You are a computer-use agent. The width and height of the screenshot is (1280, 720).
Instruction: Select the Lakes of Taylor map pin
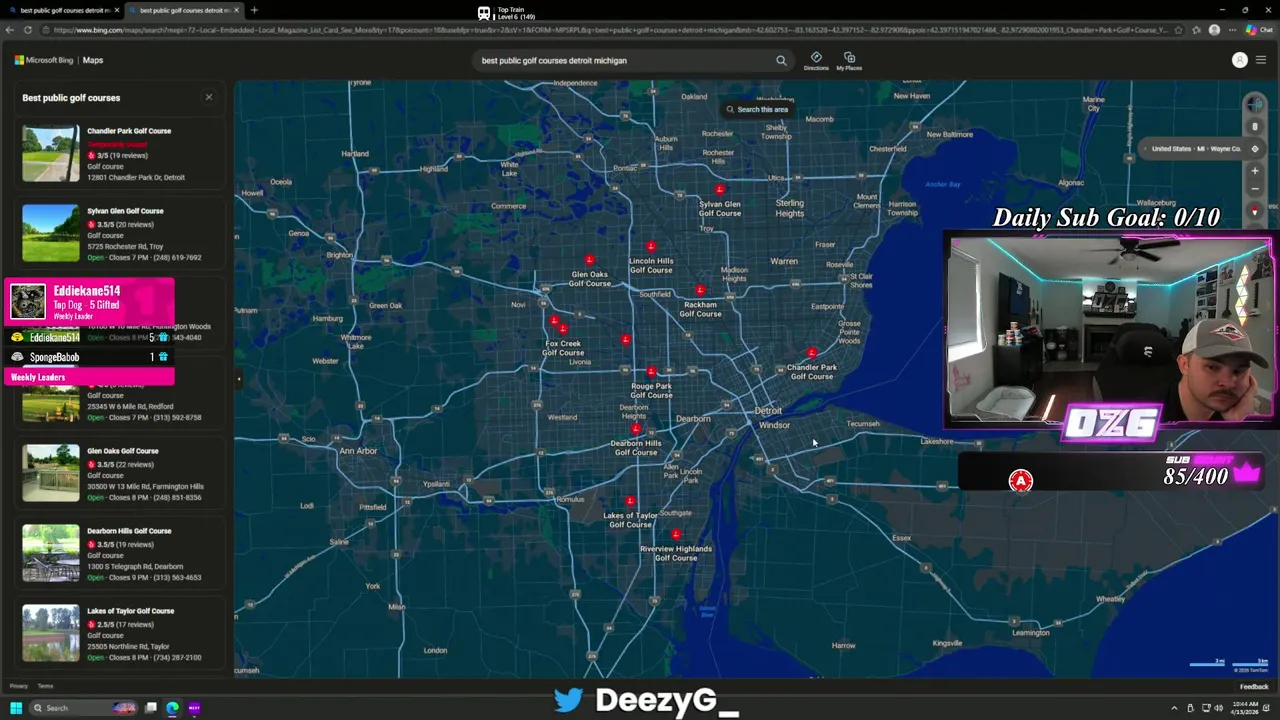[630, 501]
